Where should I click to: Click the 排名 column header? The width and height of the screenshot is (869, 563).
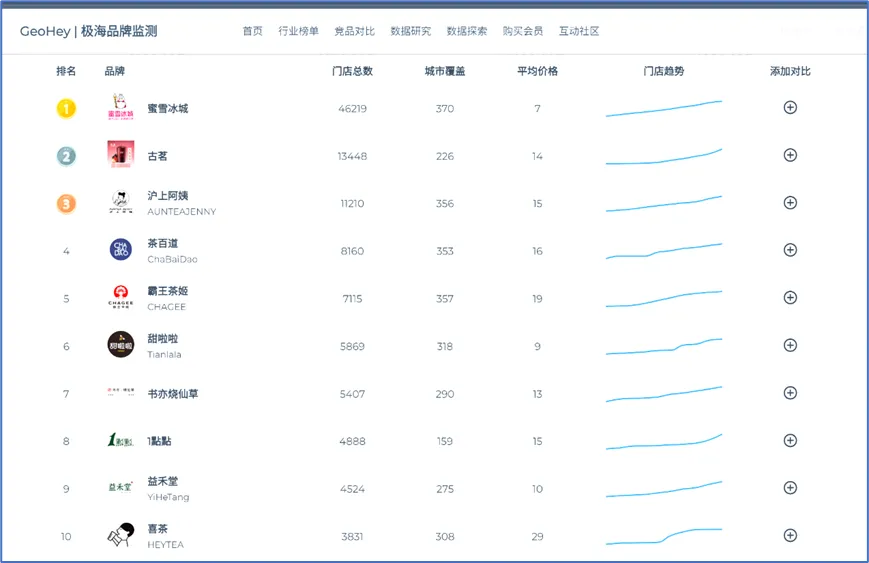click(66, 71)
